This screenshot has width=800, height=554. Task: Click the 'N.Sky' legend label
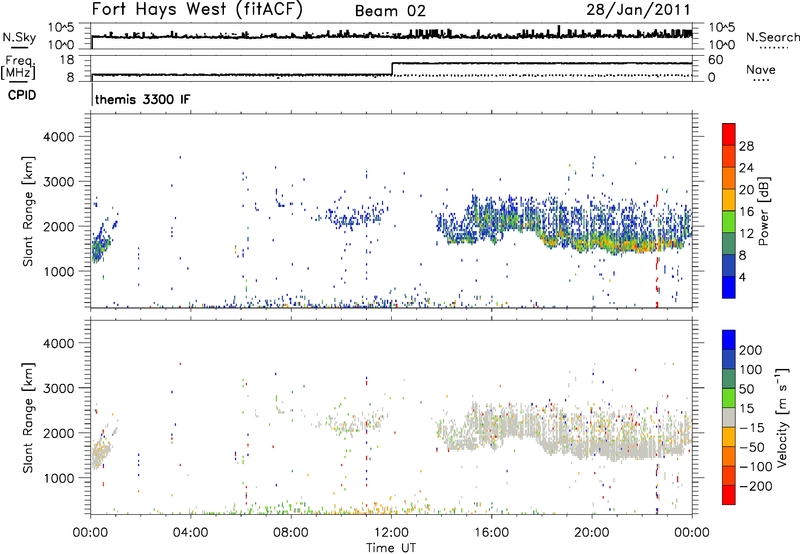pyautogui.click(x=19, y=37)
